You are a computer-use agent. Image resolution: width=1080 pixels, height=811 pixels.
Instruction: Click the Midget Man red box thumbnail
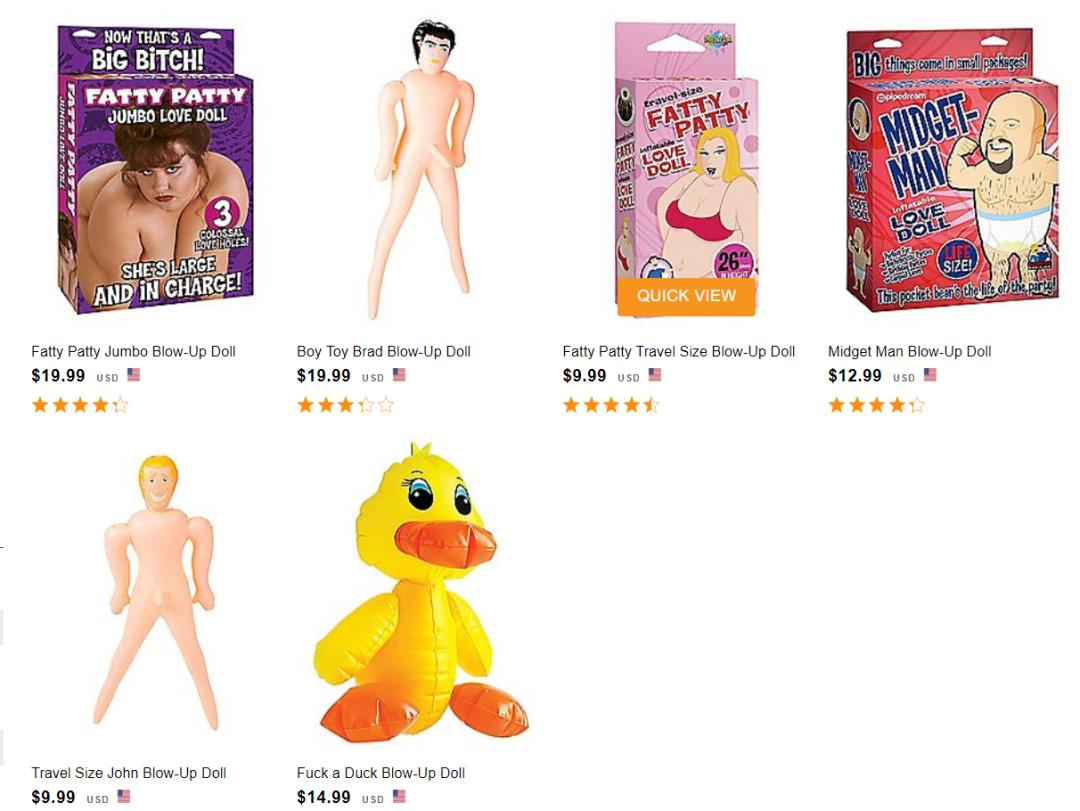tap(951, 170)
